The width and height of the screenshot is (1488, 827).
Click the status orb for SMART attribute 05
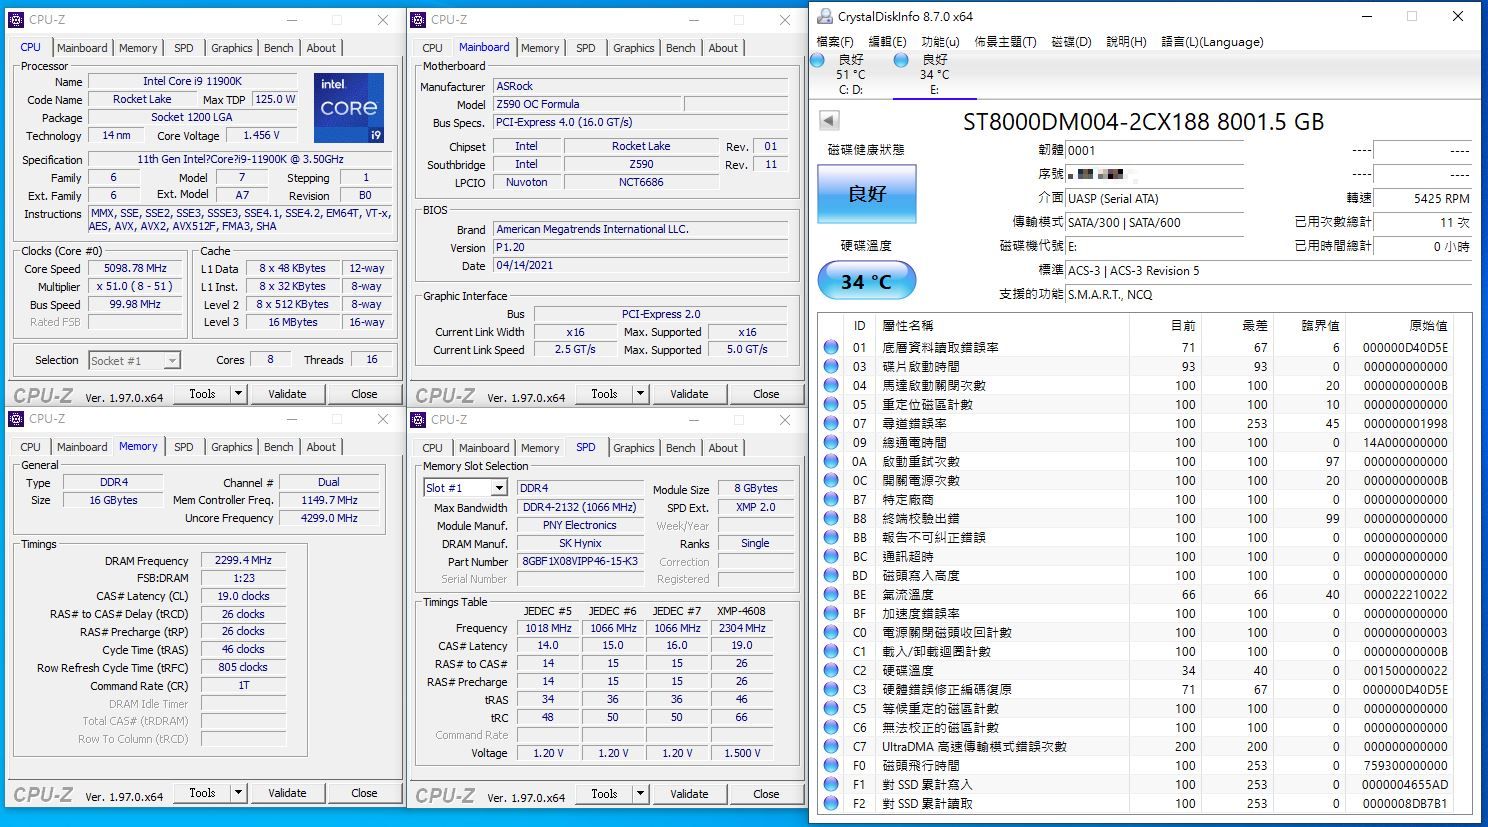[831, 404]
